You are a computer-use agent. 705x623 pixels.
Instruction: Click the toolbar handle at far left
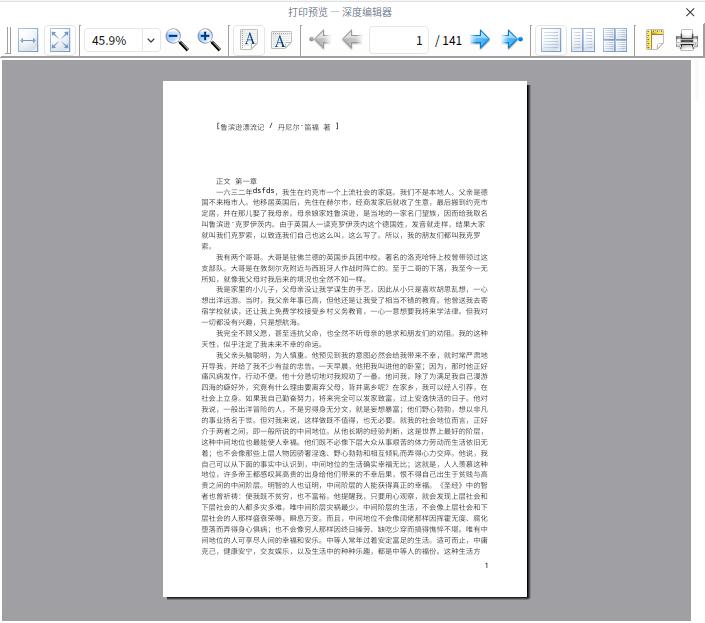pyautogui.click(x=7, y=40)
